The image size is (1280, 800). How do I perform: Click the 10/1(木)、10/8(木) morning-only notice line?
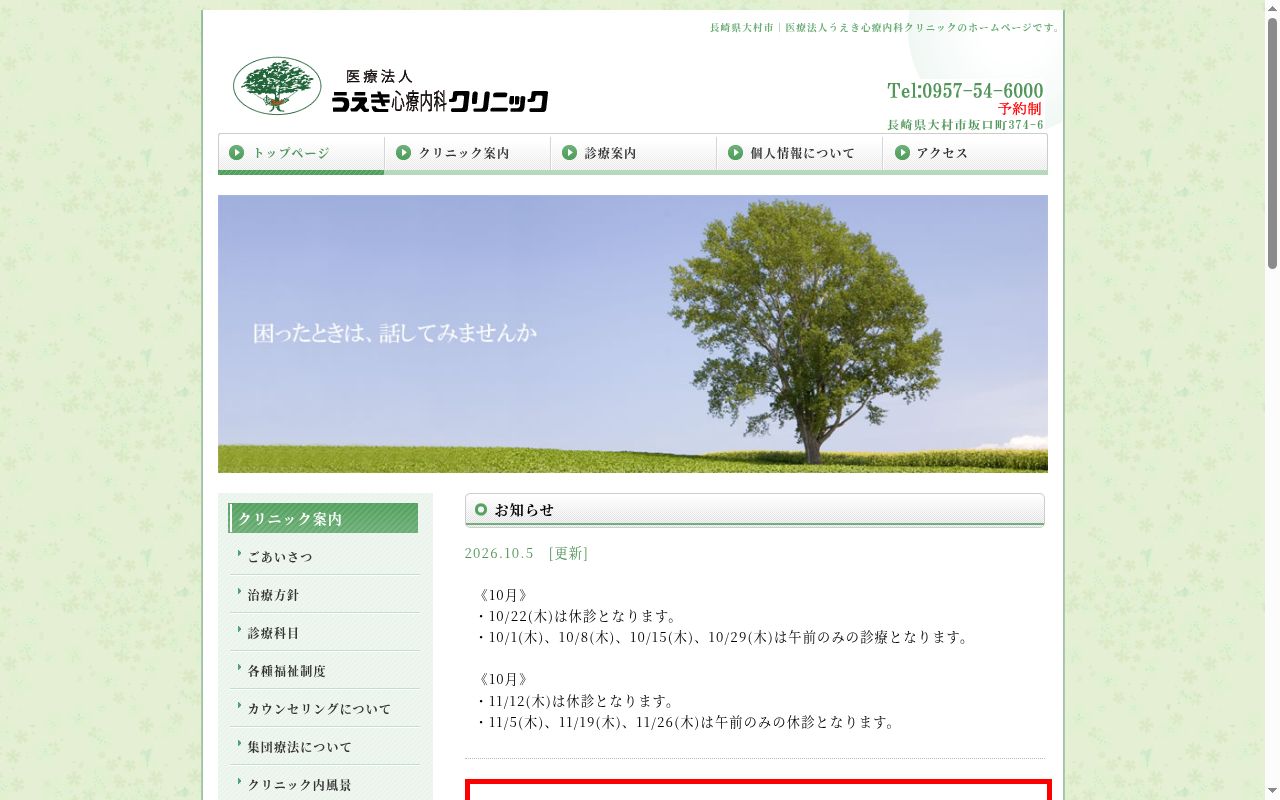724,637
